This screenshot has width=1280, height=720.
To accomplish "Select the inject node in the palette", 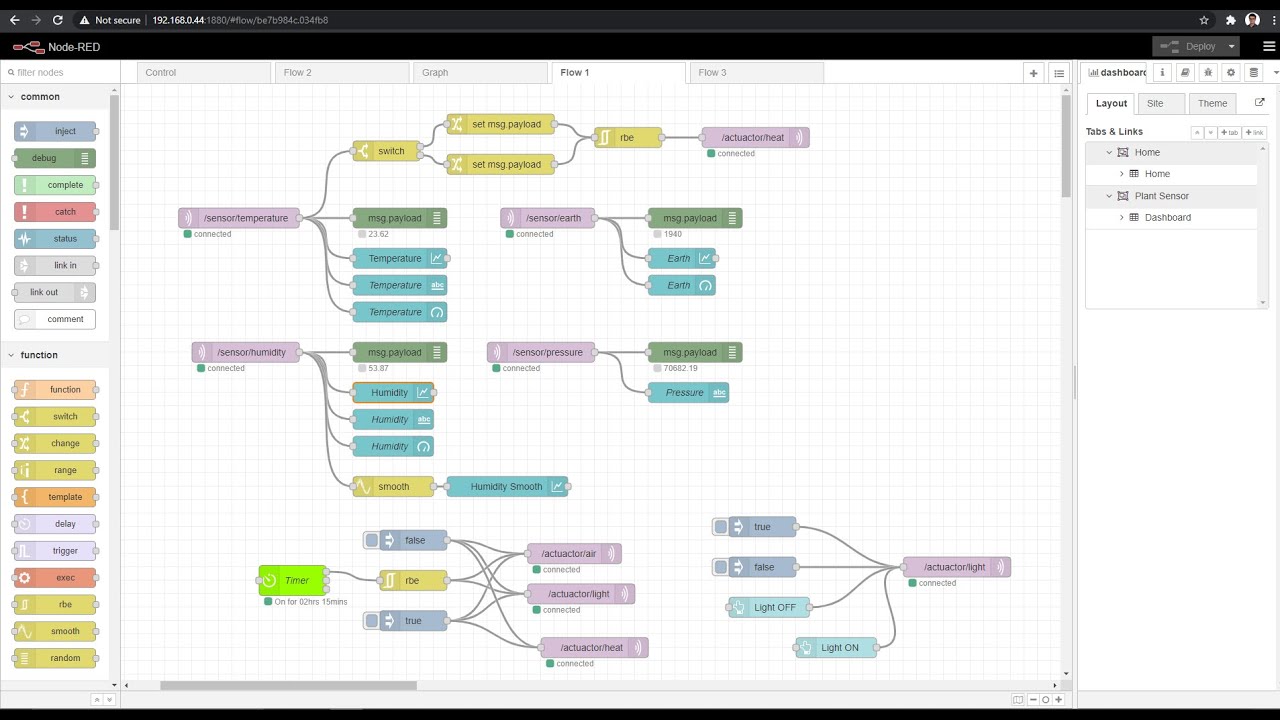I will click(56, 131).
